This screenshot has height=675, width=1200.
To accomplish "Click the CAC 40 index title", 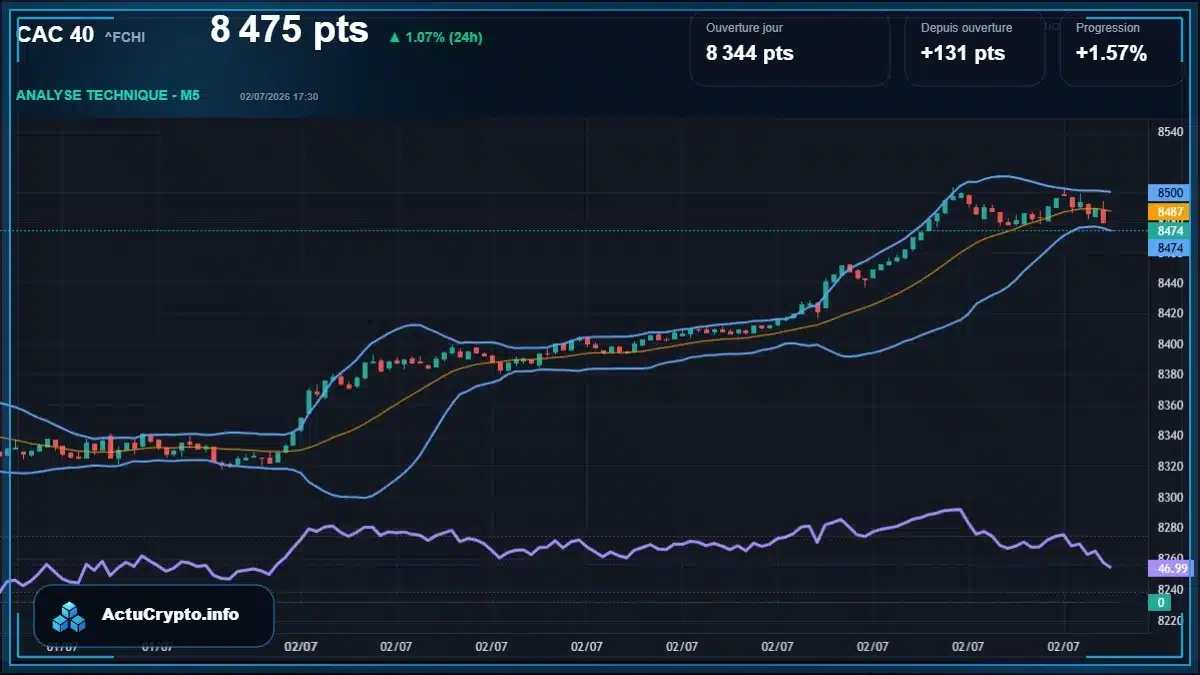I will [56, 34].
